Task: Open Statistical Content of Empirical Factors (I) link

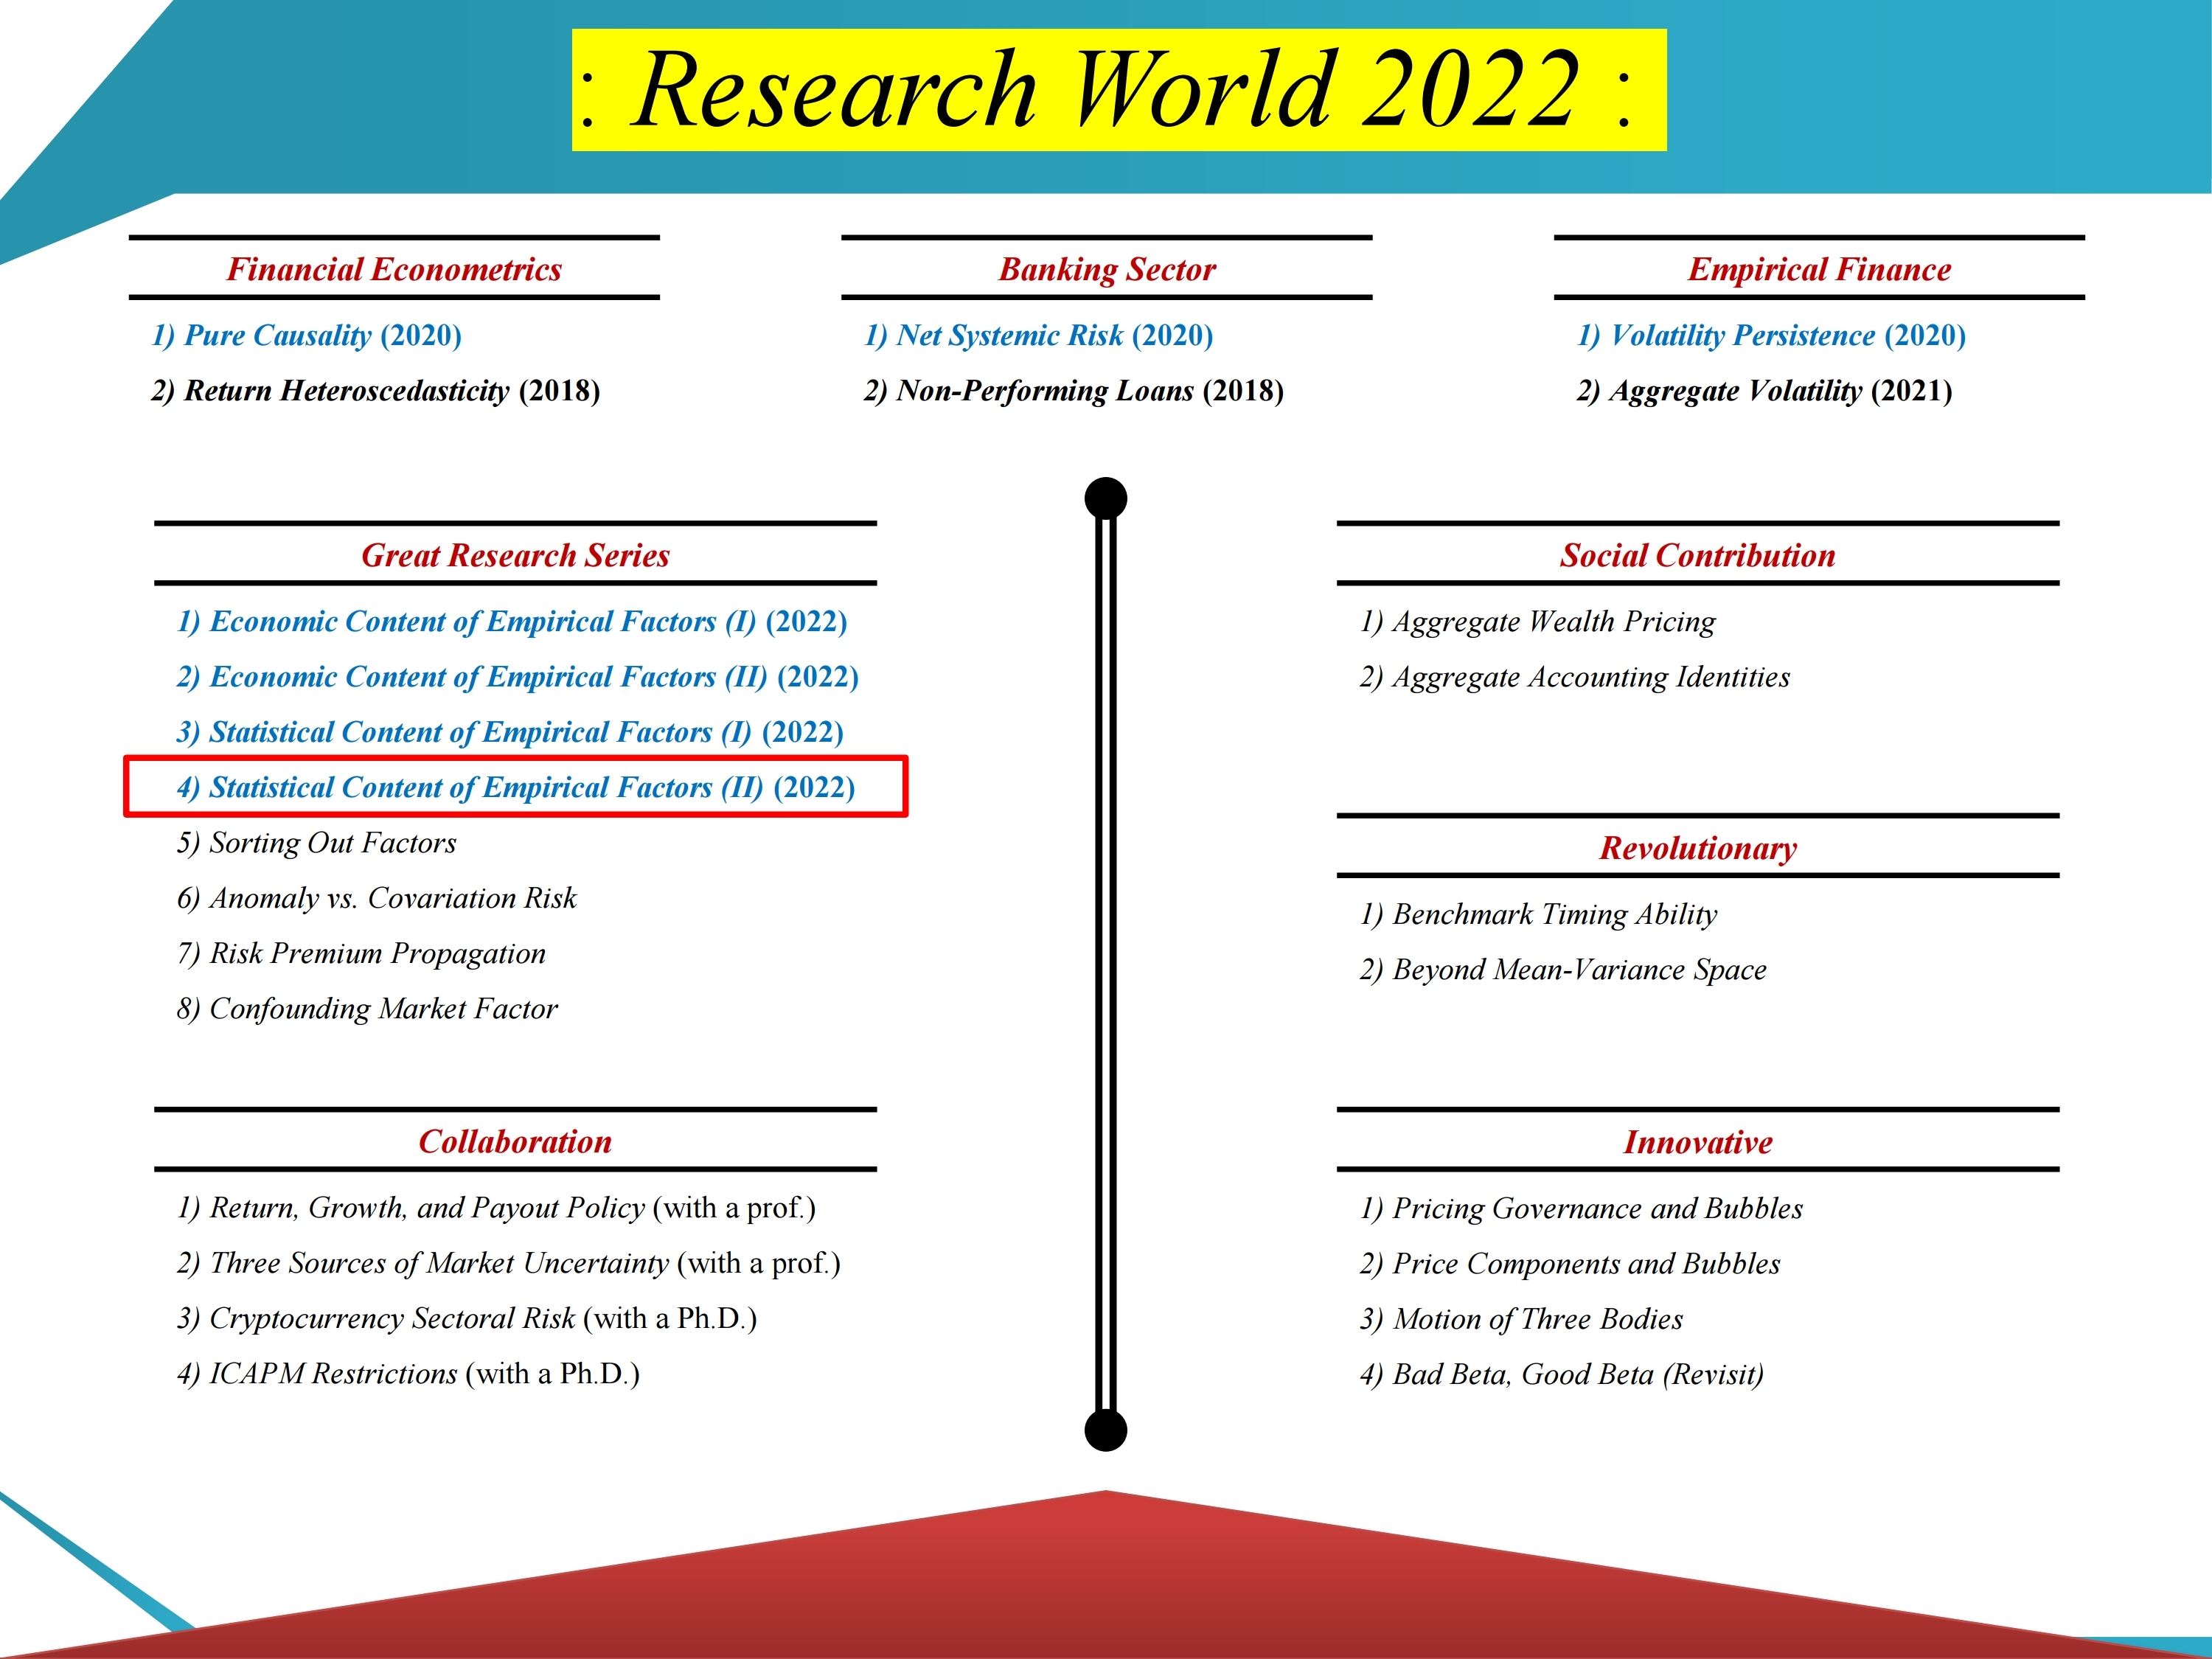Action: (x=510, y=733)
